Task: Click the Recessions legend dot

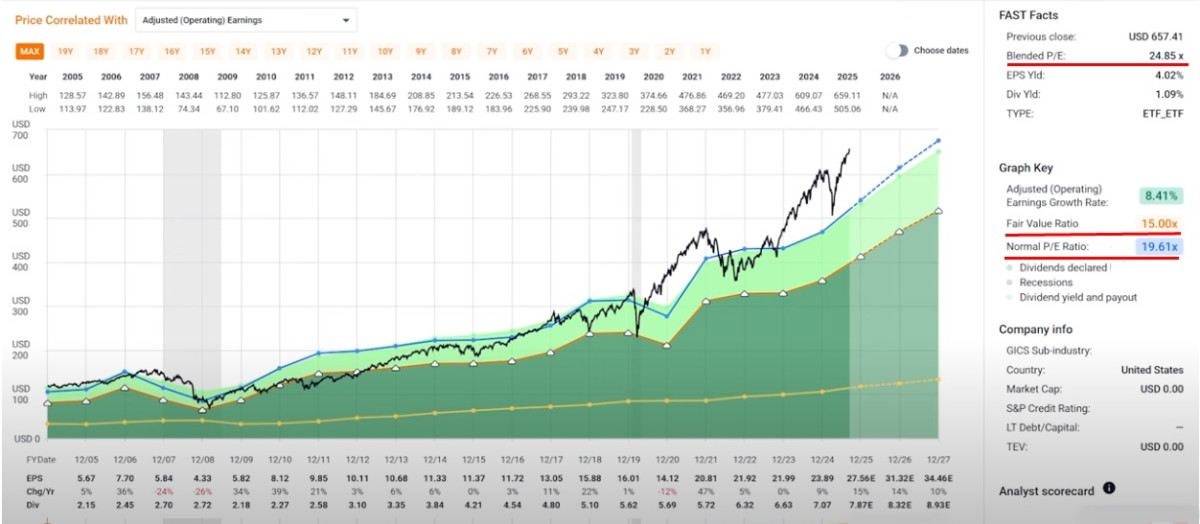Action: (x=1011, y=283)
